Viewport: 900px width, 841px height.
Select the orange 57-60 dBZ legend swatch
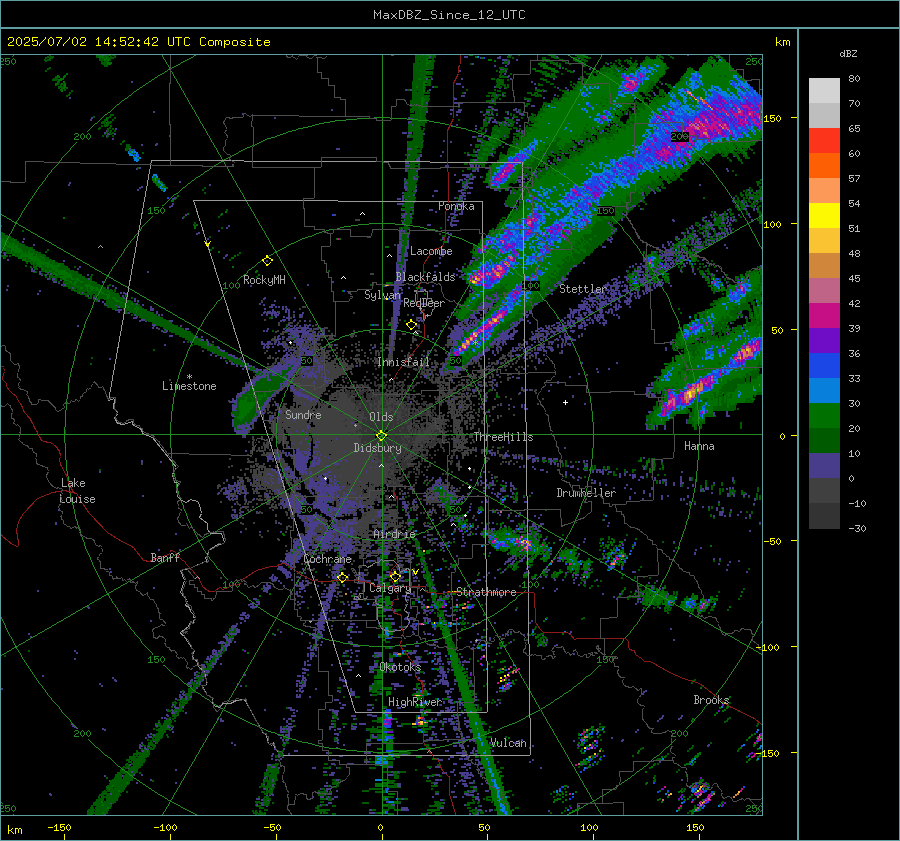click(824, 166)
